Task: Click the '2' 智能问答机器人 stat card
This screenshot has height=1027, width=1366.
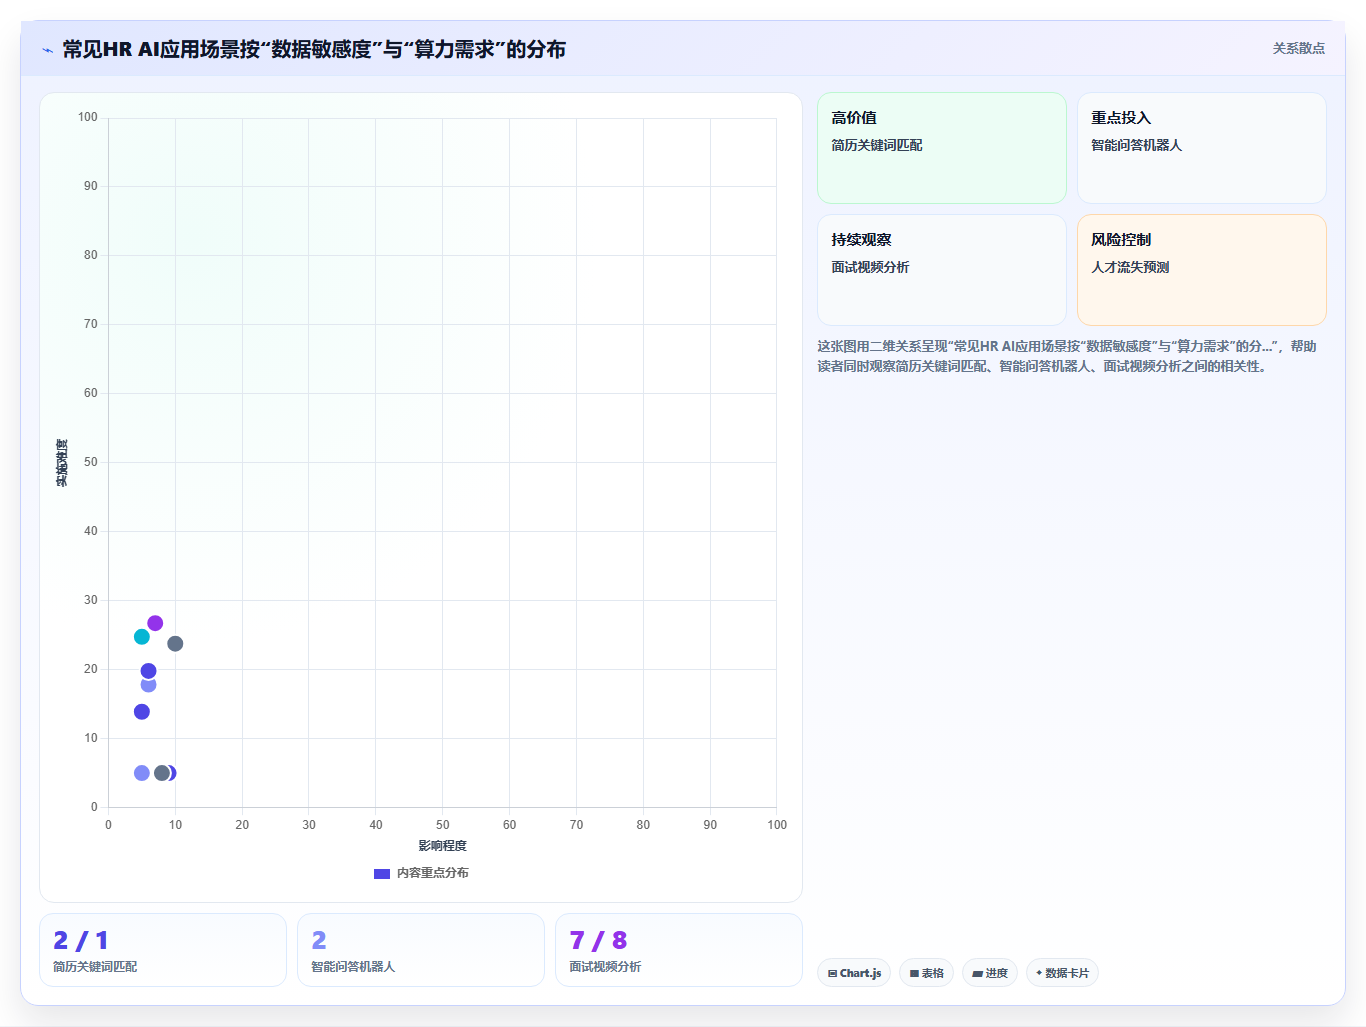Action: click(421, 950)
